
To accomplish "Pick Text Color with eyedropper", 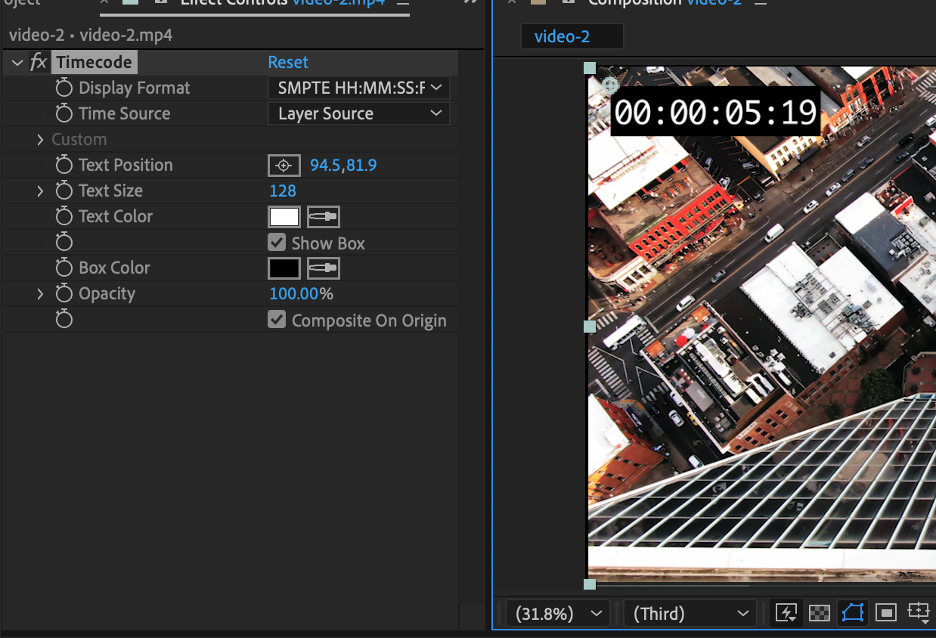I will (x=324, y=217).
